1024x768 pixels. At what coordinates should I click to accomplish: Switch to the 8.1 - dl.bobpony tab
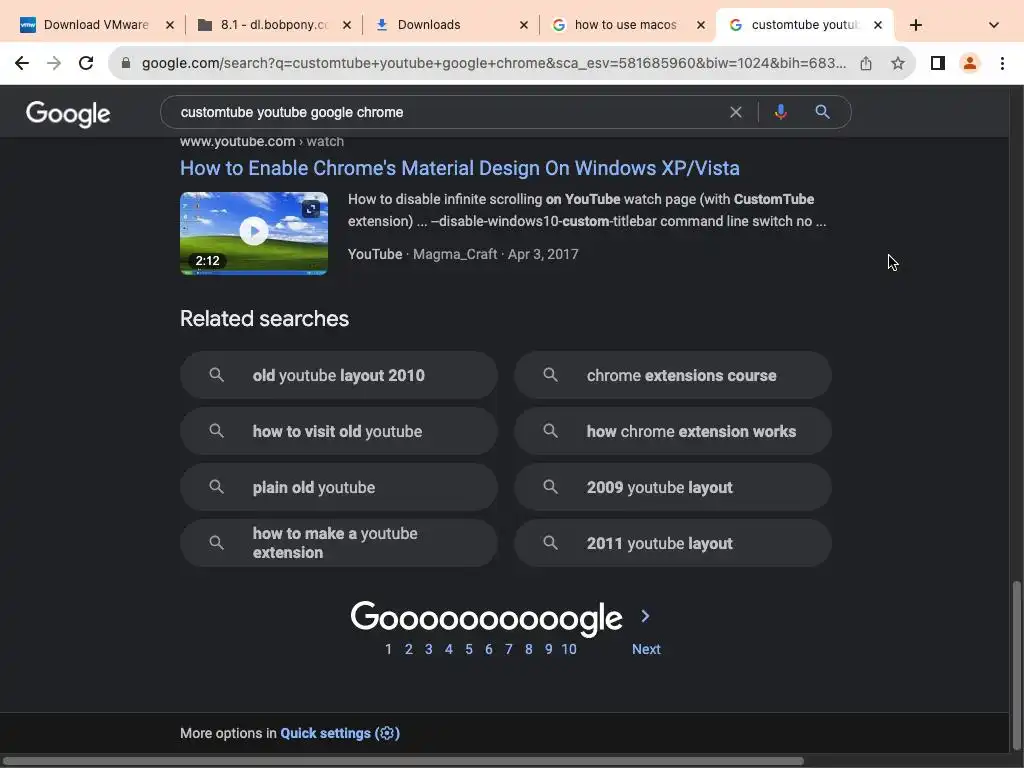click(x=273, y=25)
